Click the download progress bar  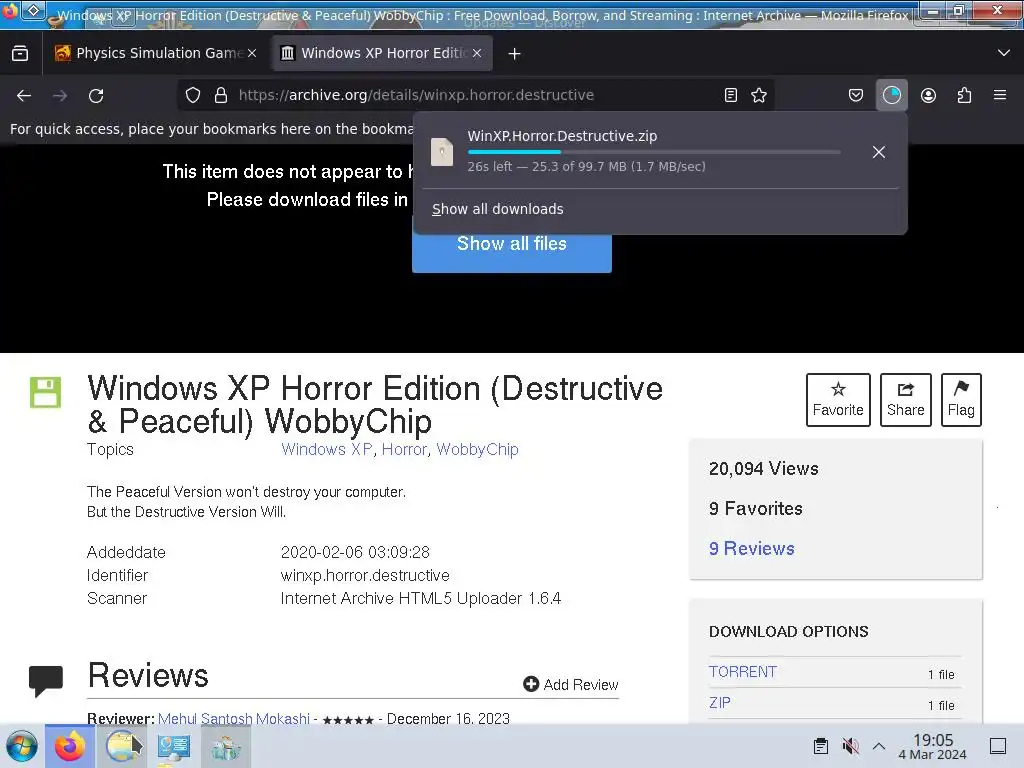point(654,152)
